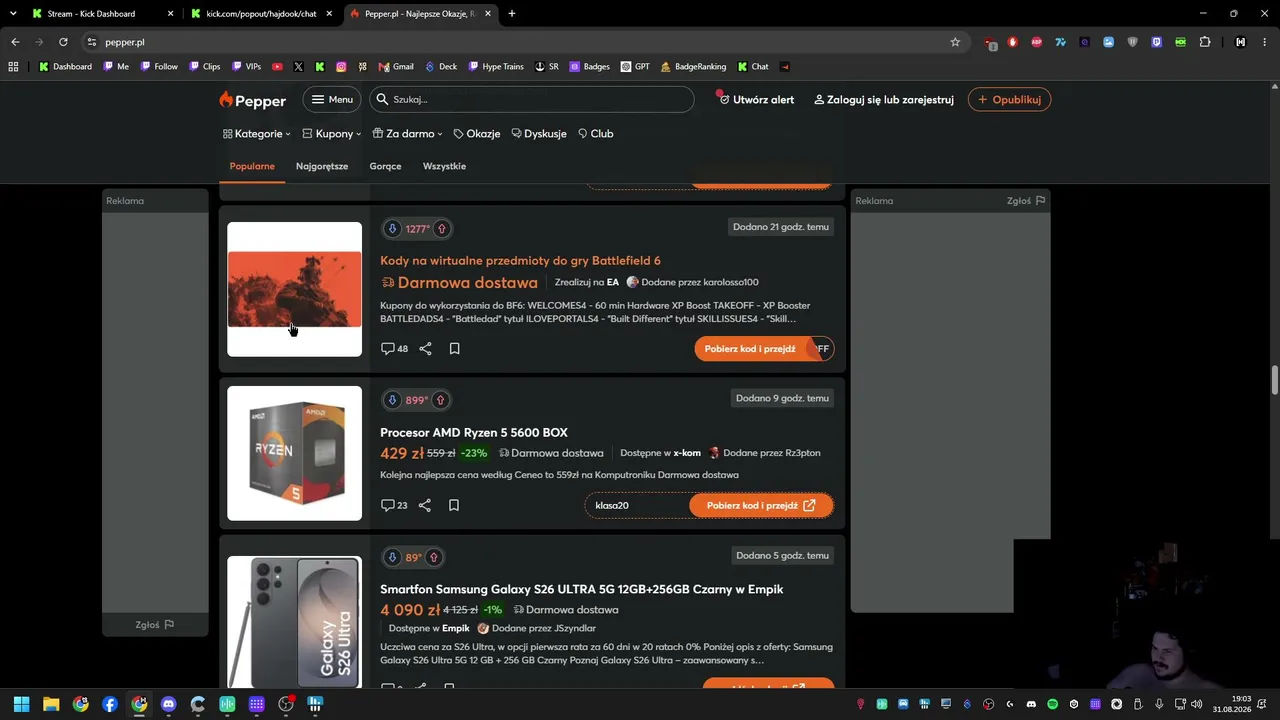This screenshot has height=720, width=1280.
Task: Open a new browser tab
Action: [512, 14]
